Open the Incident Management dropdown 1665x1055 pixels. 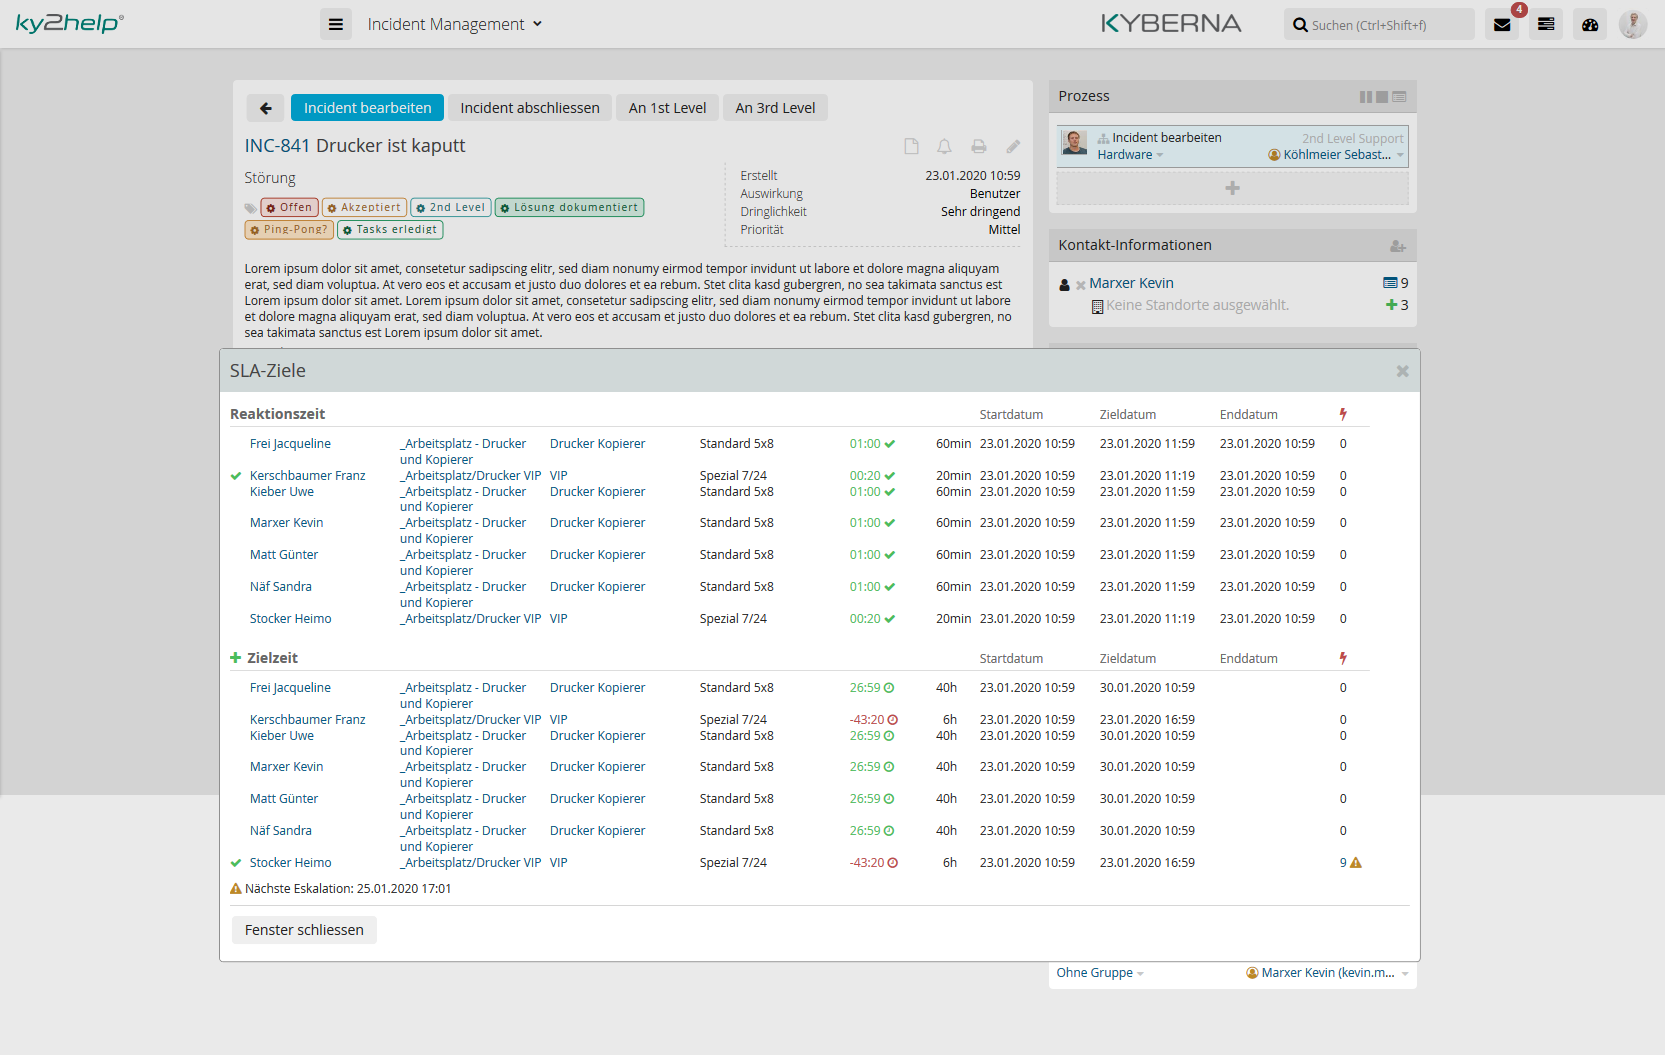coord(456,23)
